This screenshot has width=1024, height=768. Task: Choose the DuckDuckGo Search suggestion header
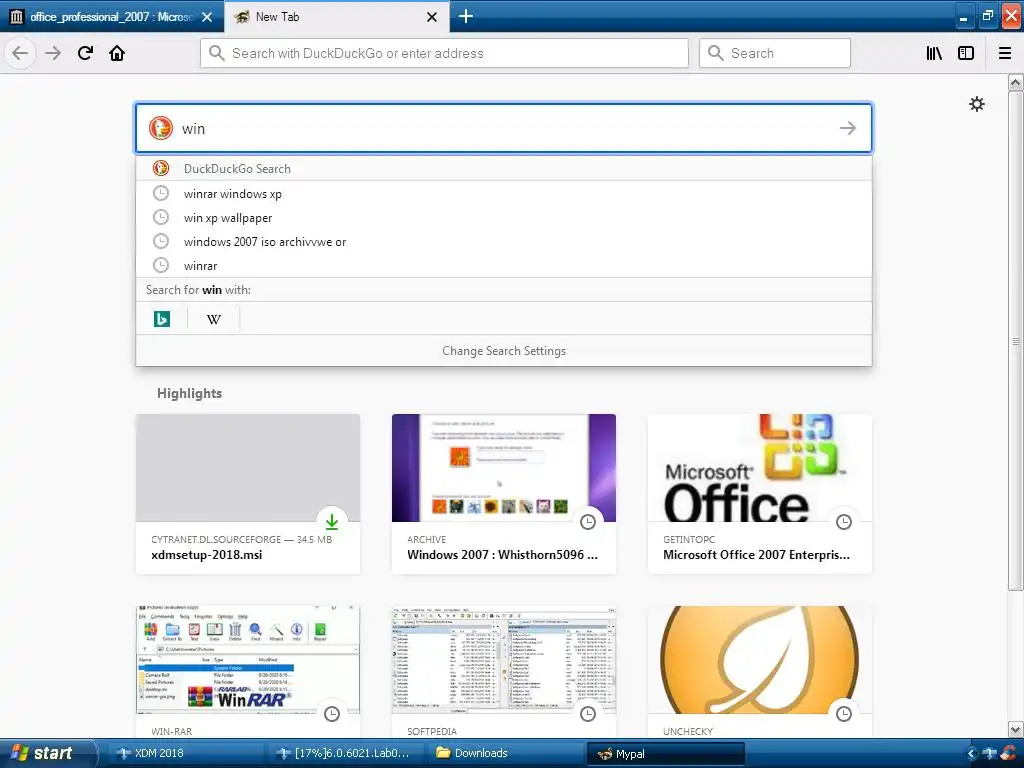point(504,168)
